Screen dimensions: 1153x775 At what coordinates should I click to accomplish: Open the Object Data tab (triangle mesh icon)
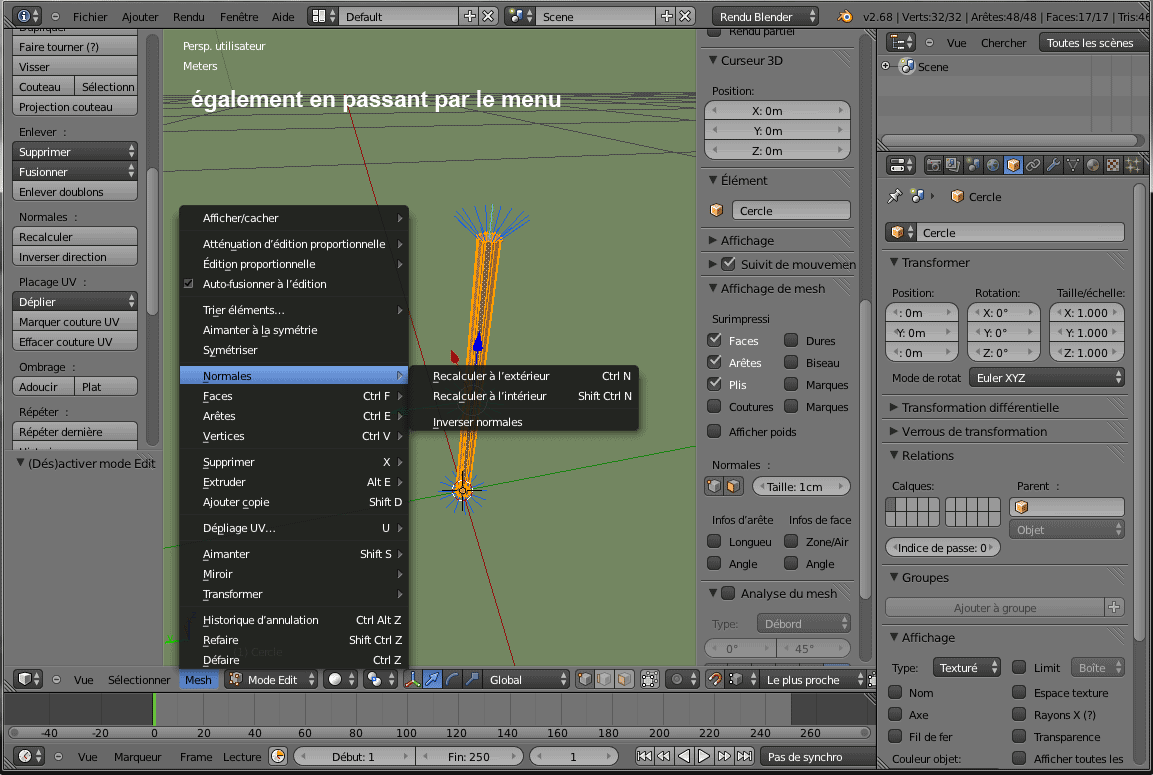click(1073, 165)
